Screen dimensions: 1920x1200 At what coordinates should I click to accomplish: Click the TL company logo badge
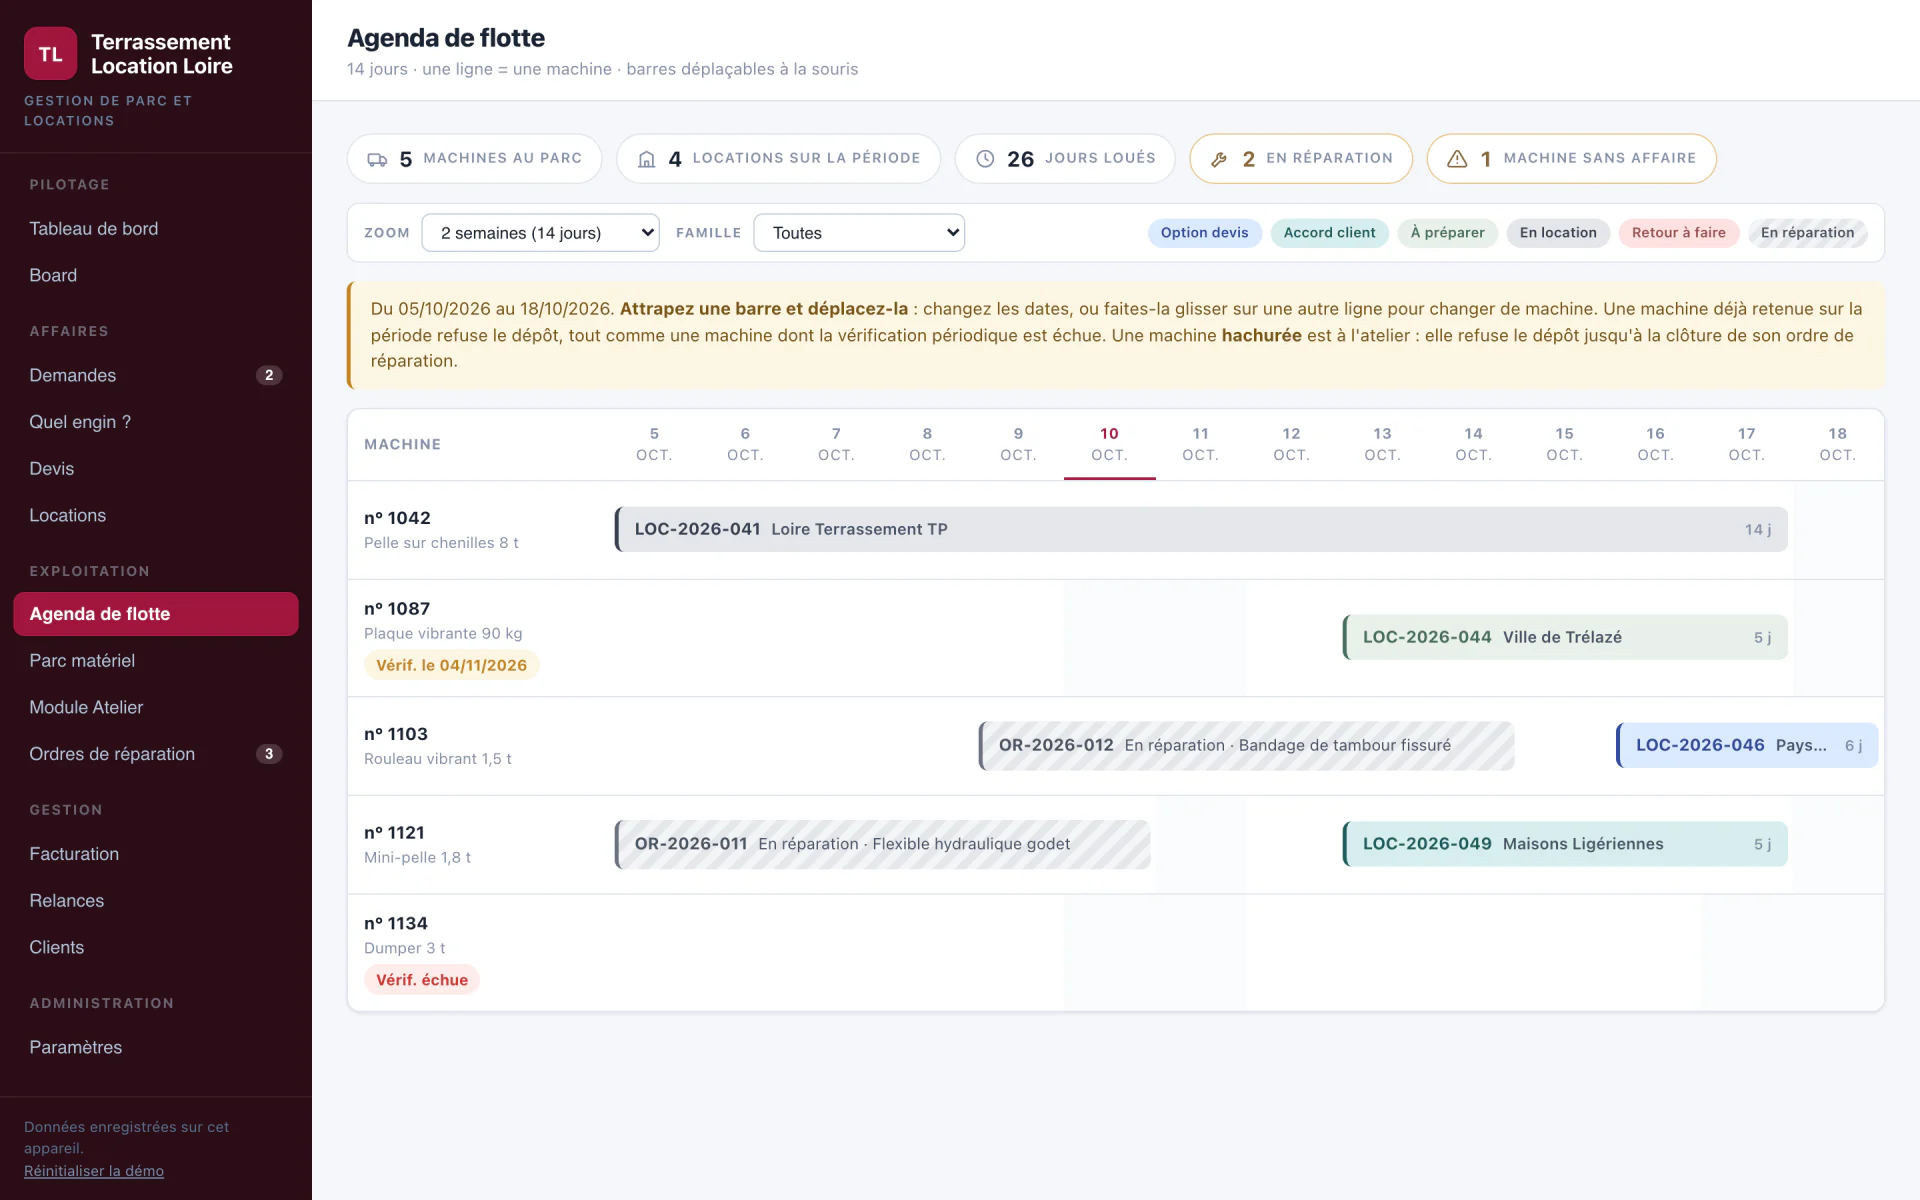(x=50, y=54)
